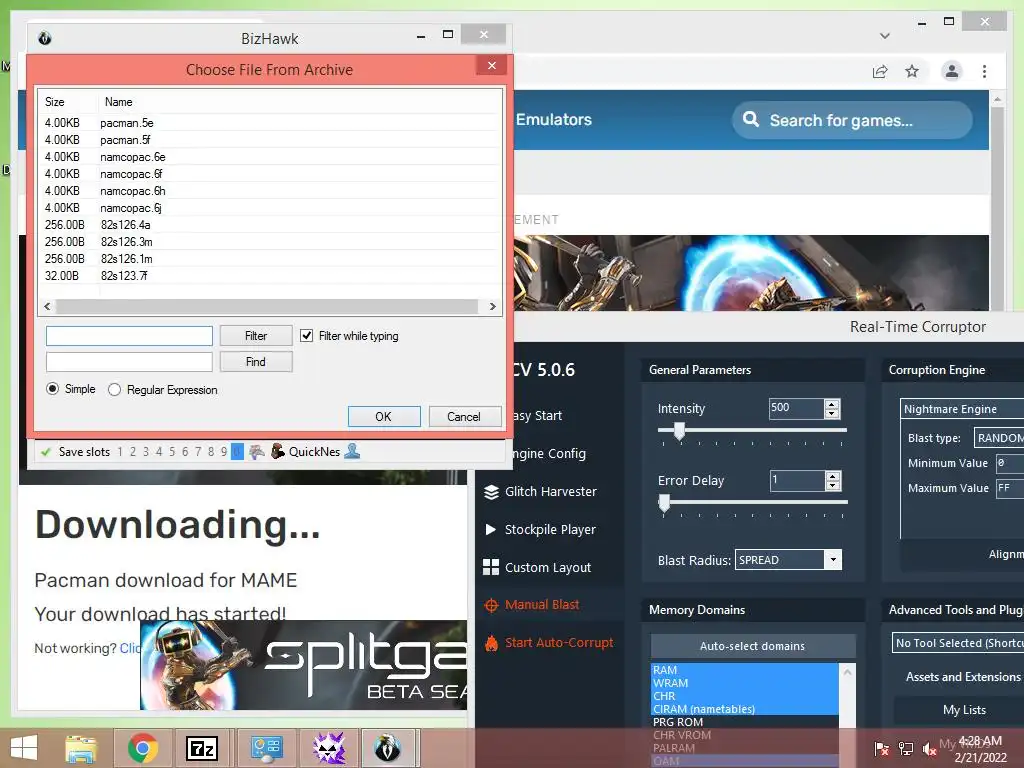
Task: Click the My Lists button
Action: (x=965, y=710)
